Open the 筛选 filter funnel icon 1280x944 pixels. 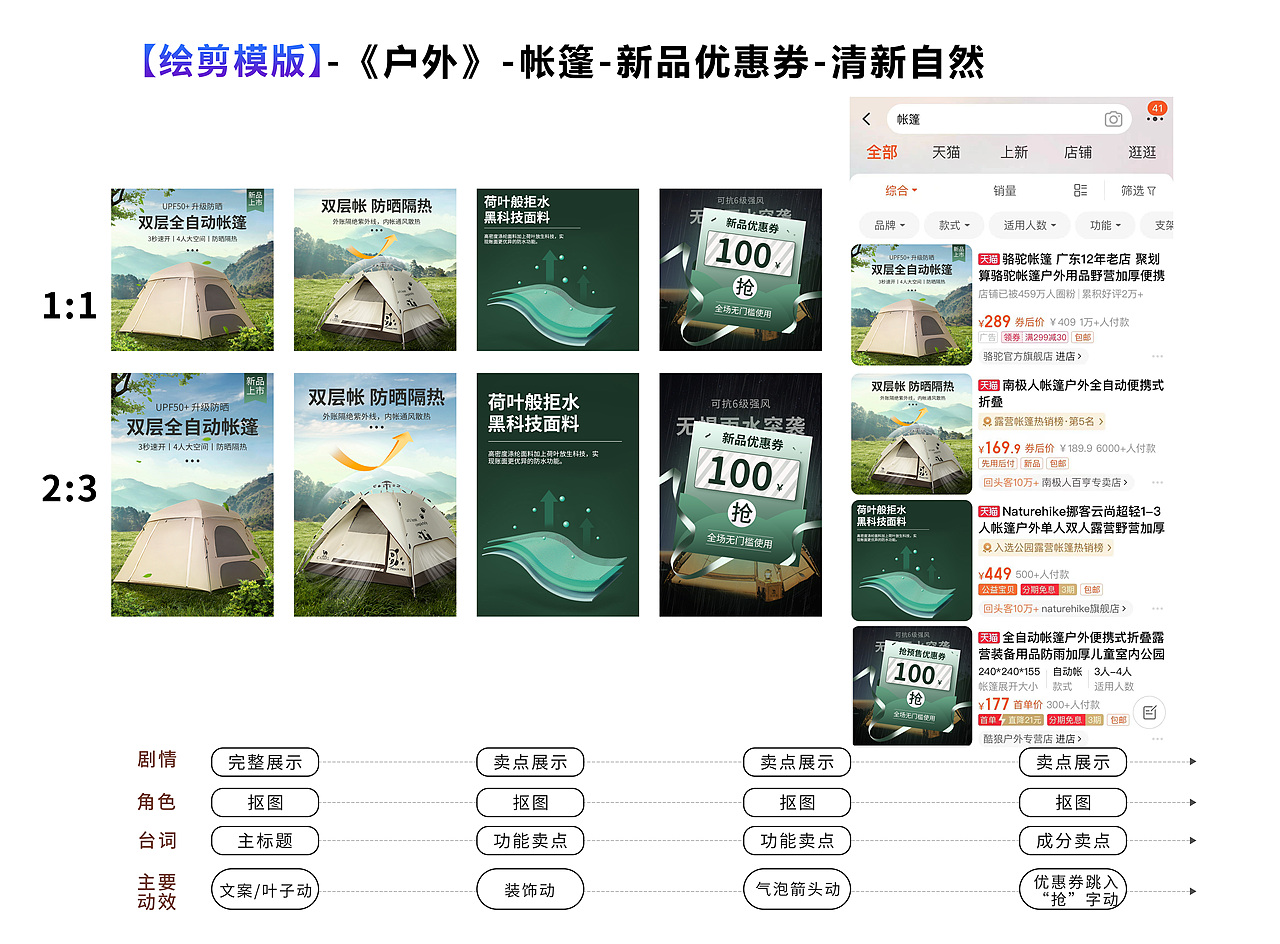pos(1137,191)
